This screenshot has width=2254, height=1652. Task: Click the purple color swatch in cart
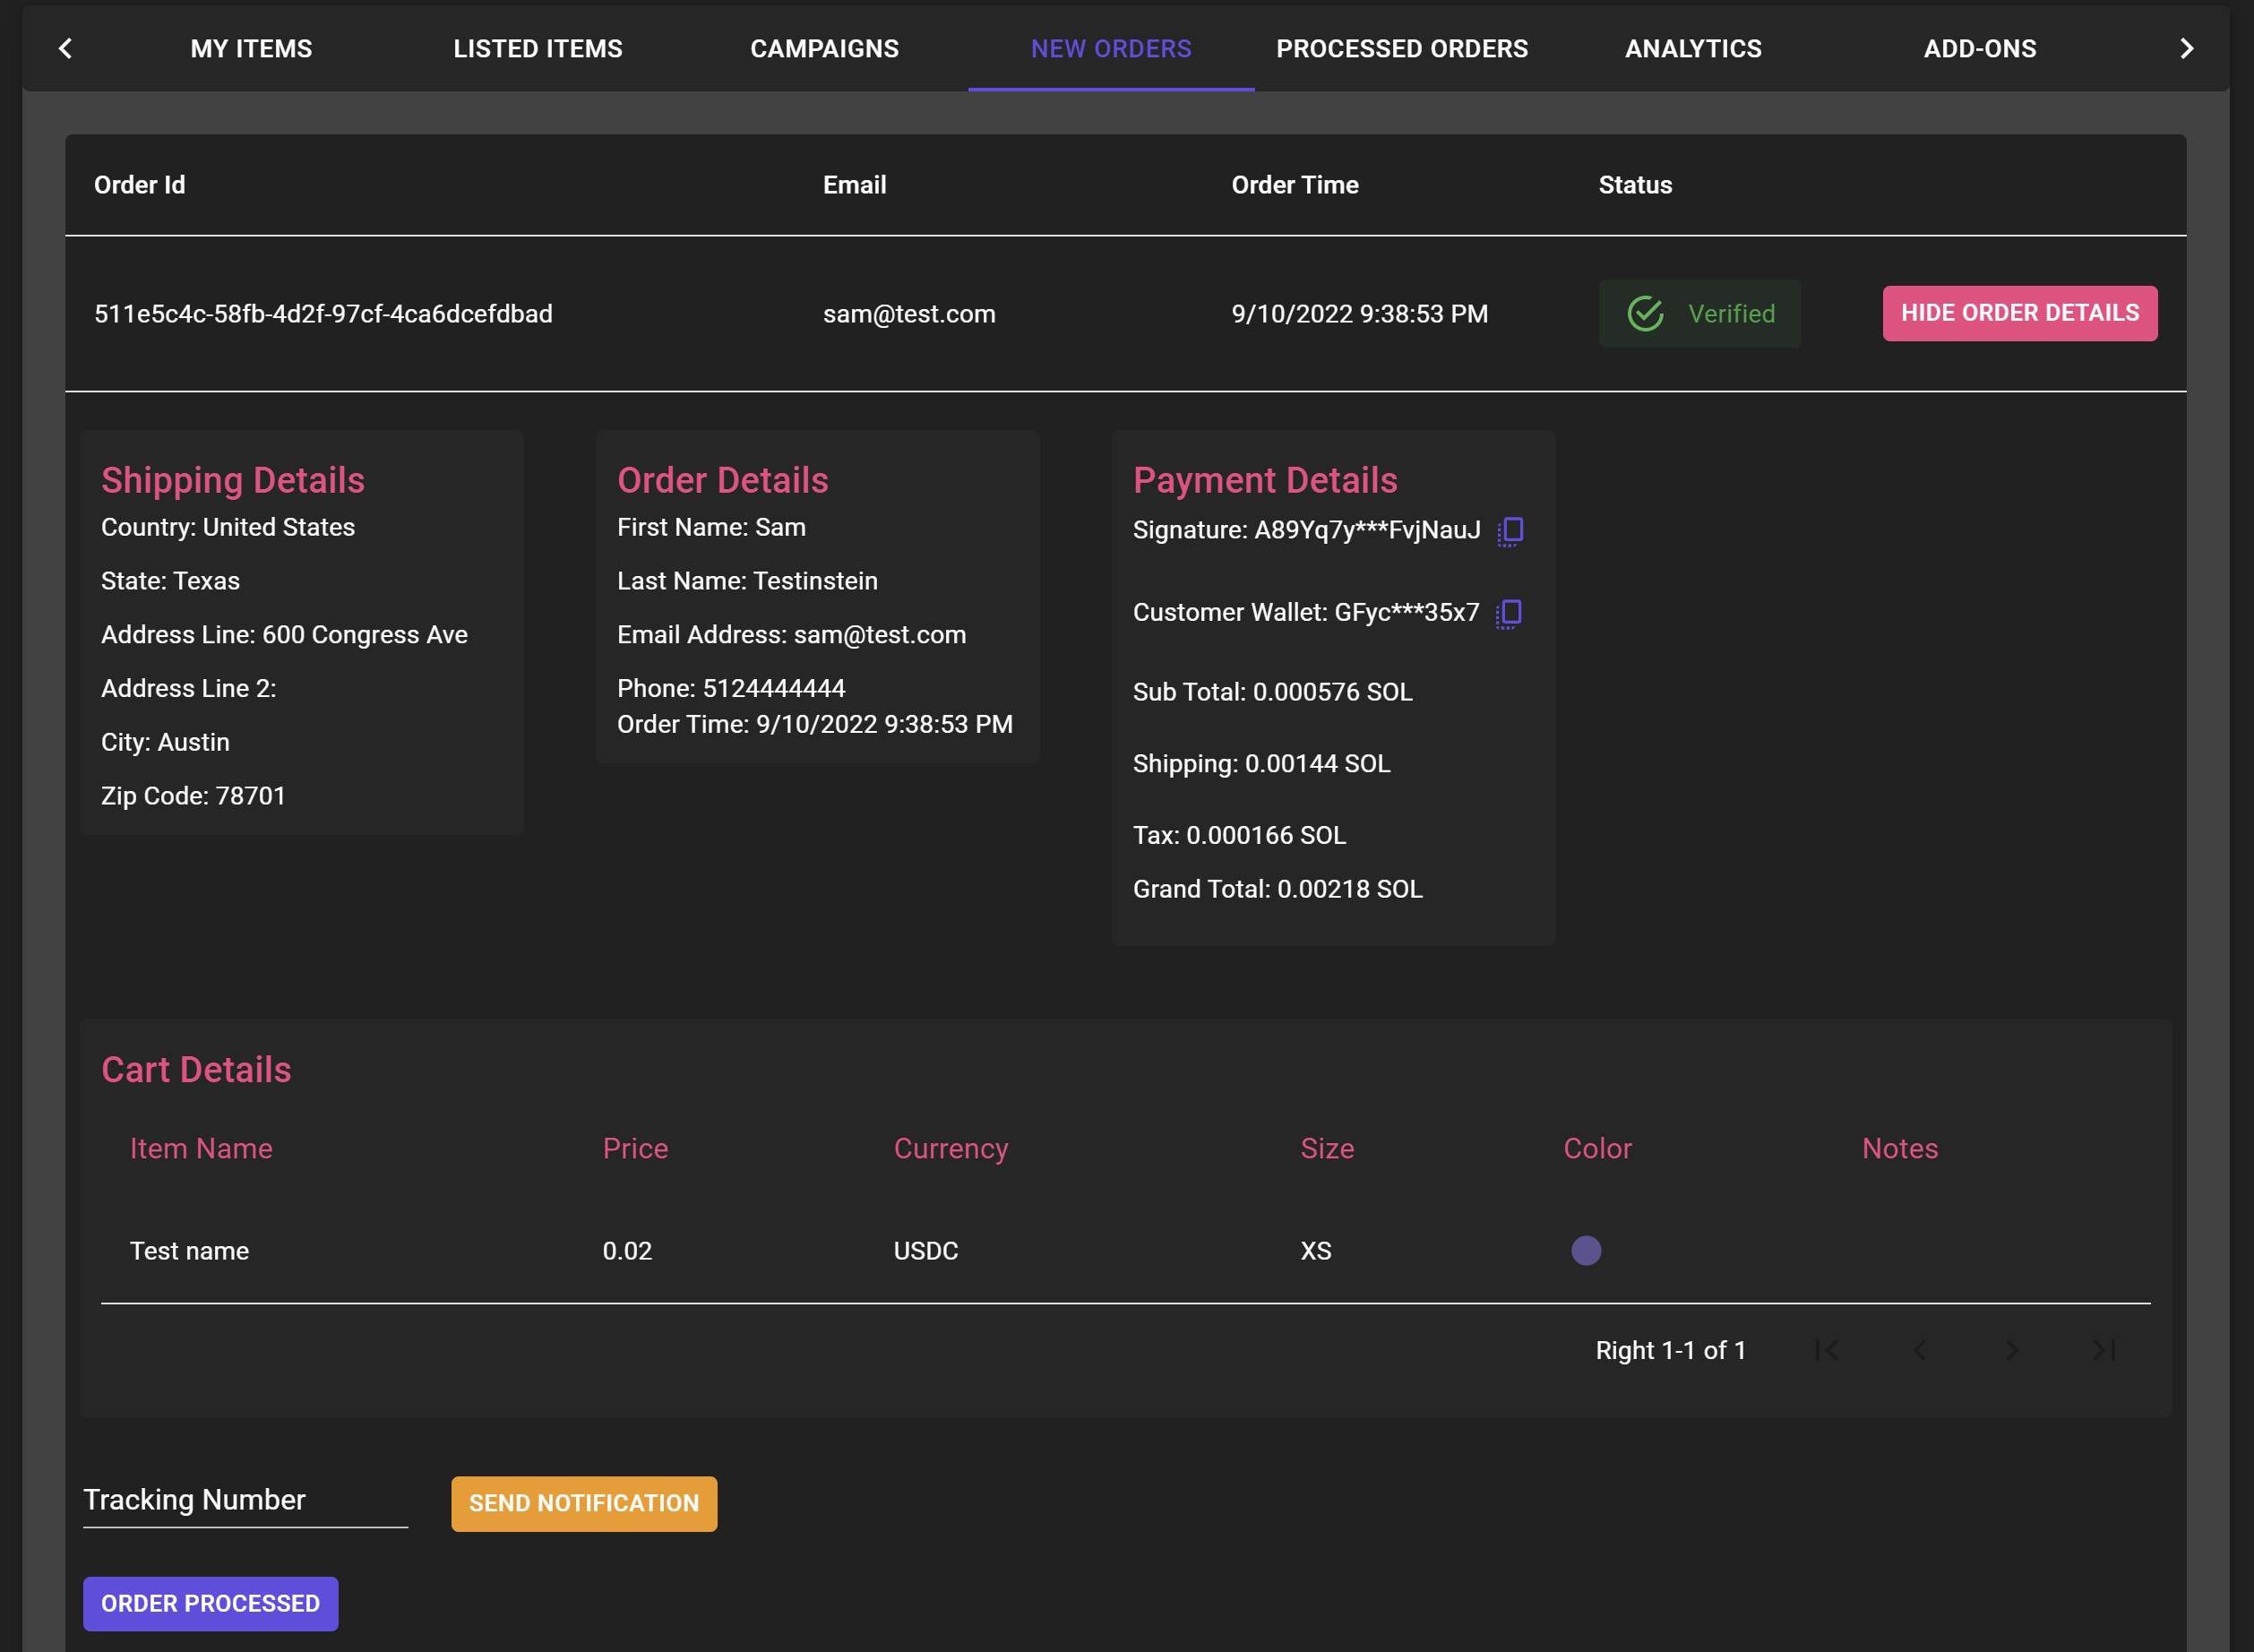click(x=1586, y=1250)
